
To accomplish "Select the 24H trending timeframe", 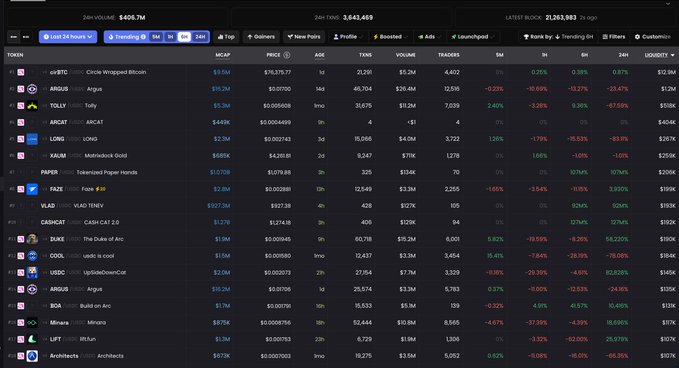I will (200, 37).
